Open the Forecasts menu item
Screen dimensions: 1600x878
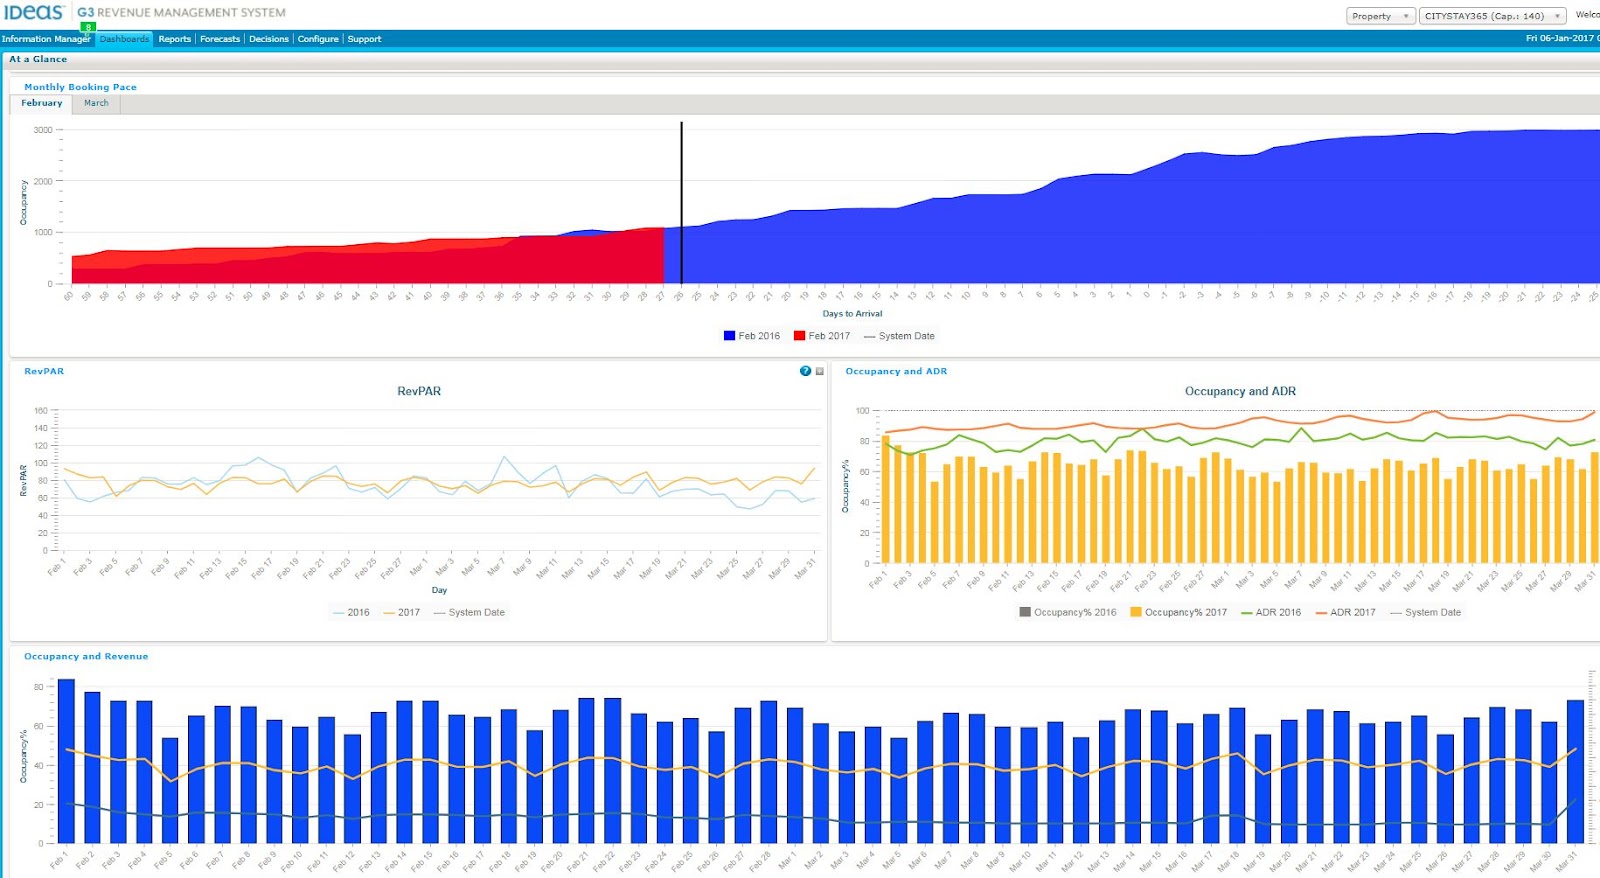click(x=220, y=39)
